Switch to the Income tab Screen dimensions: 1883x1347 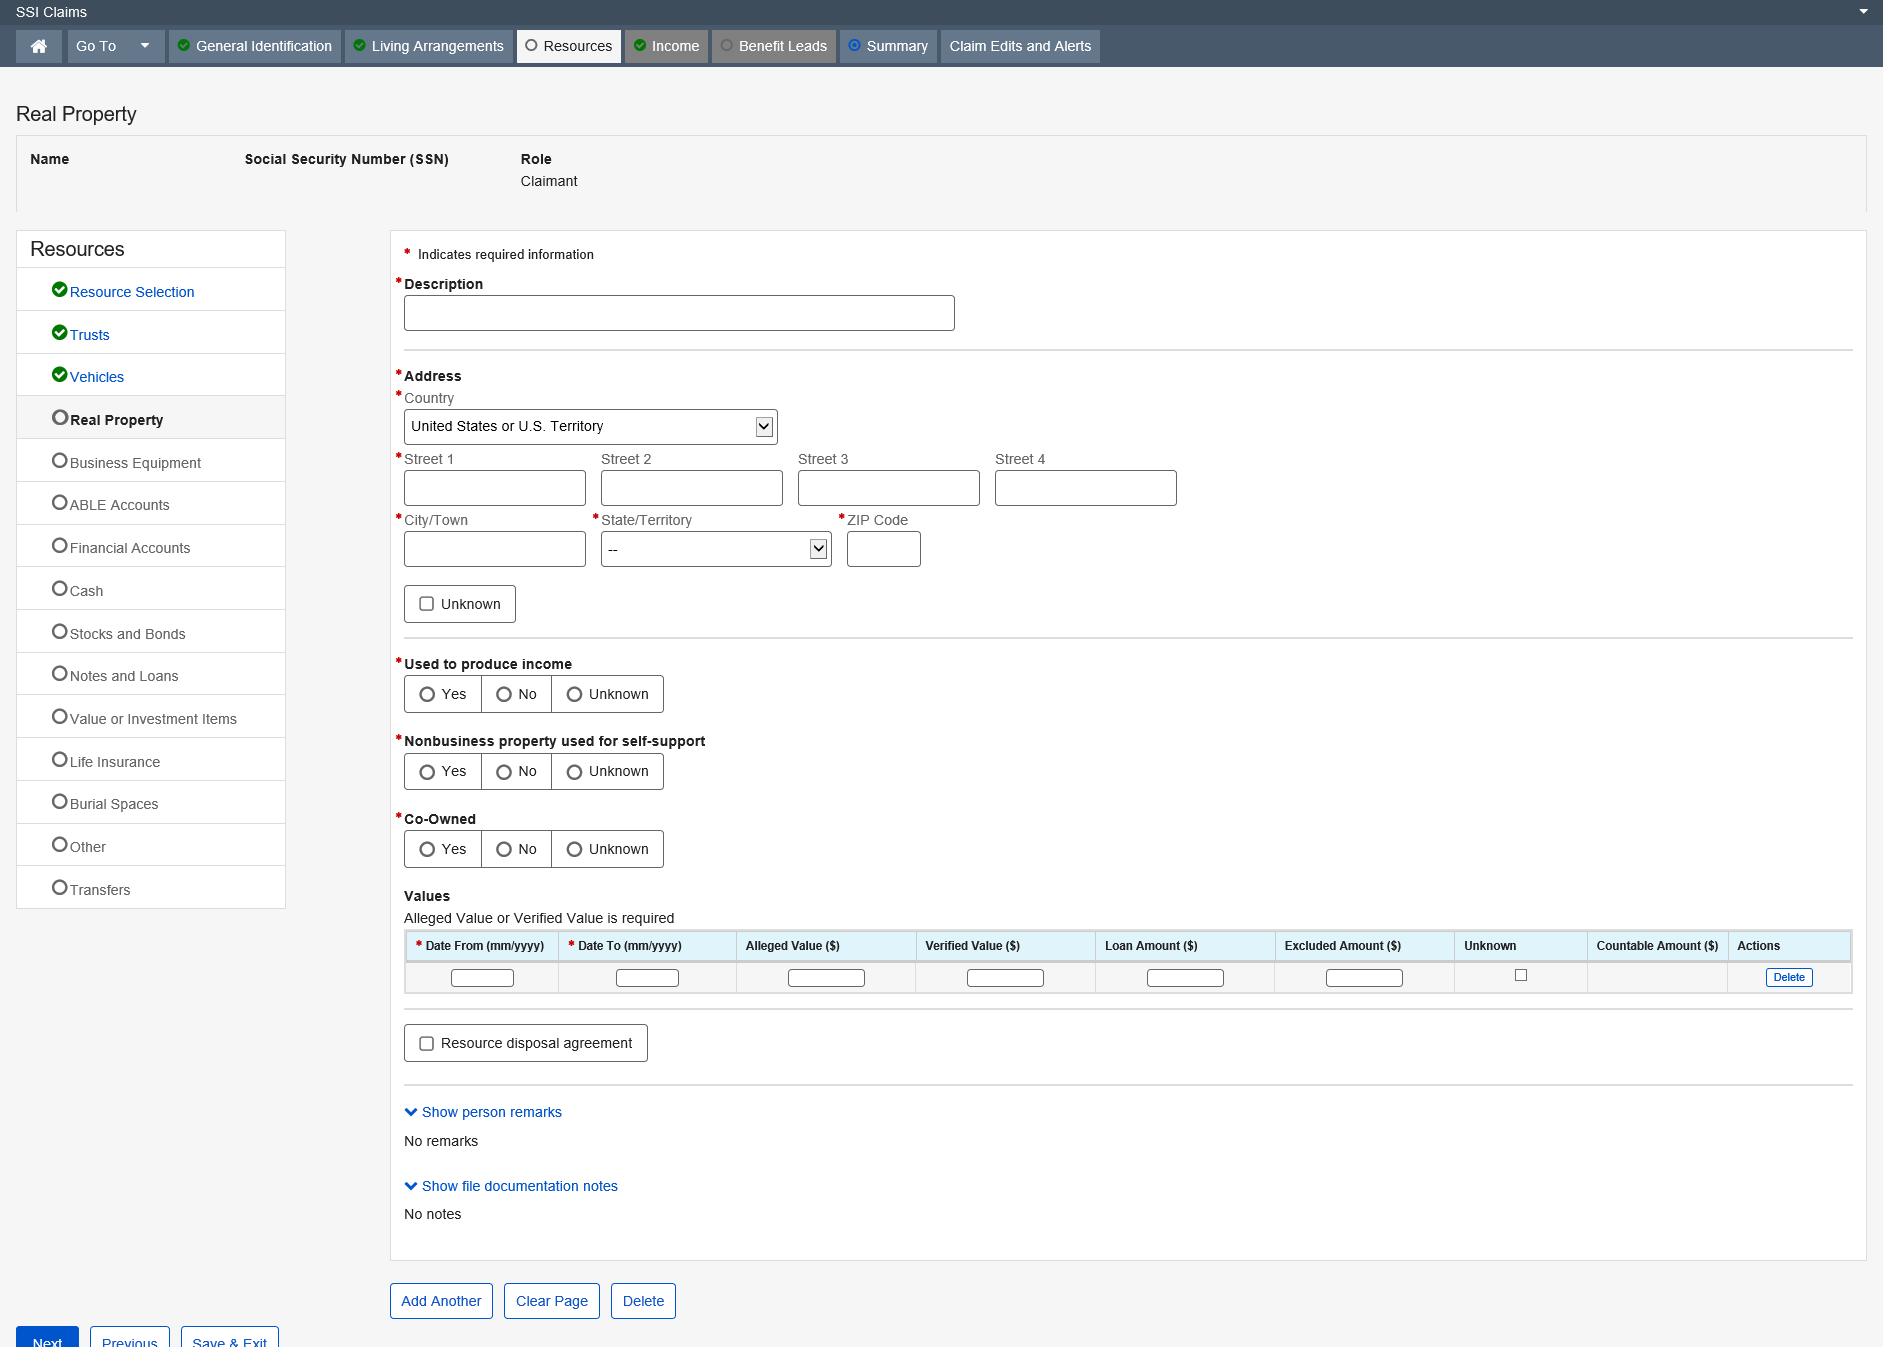point(667,46)
